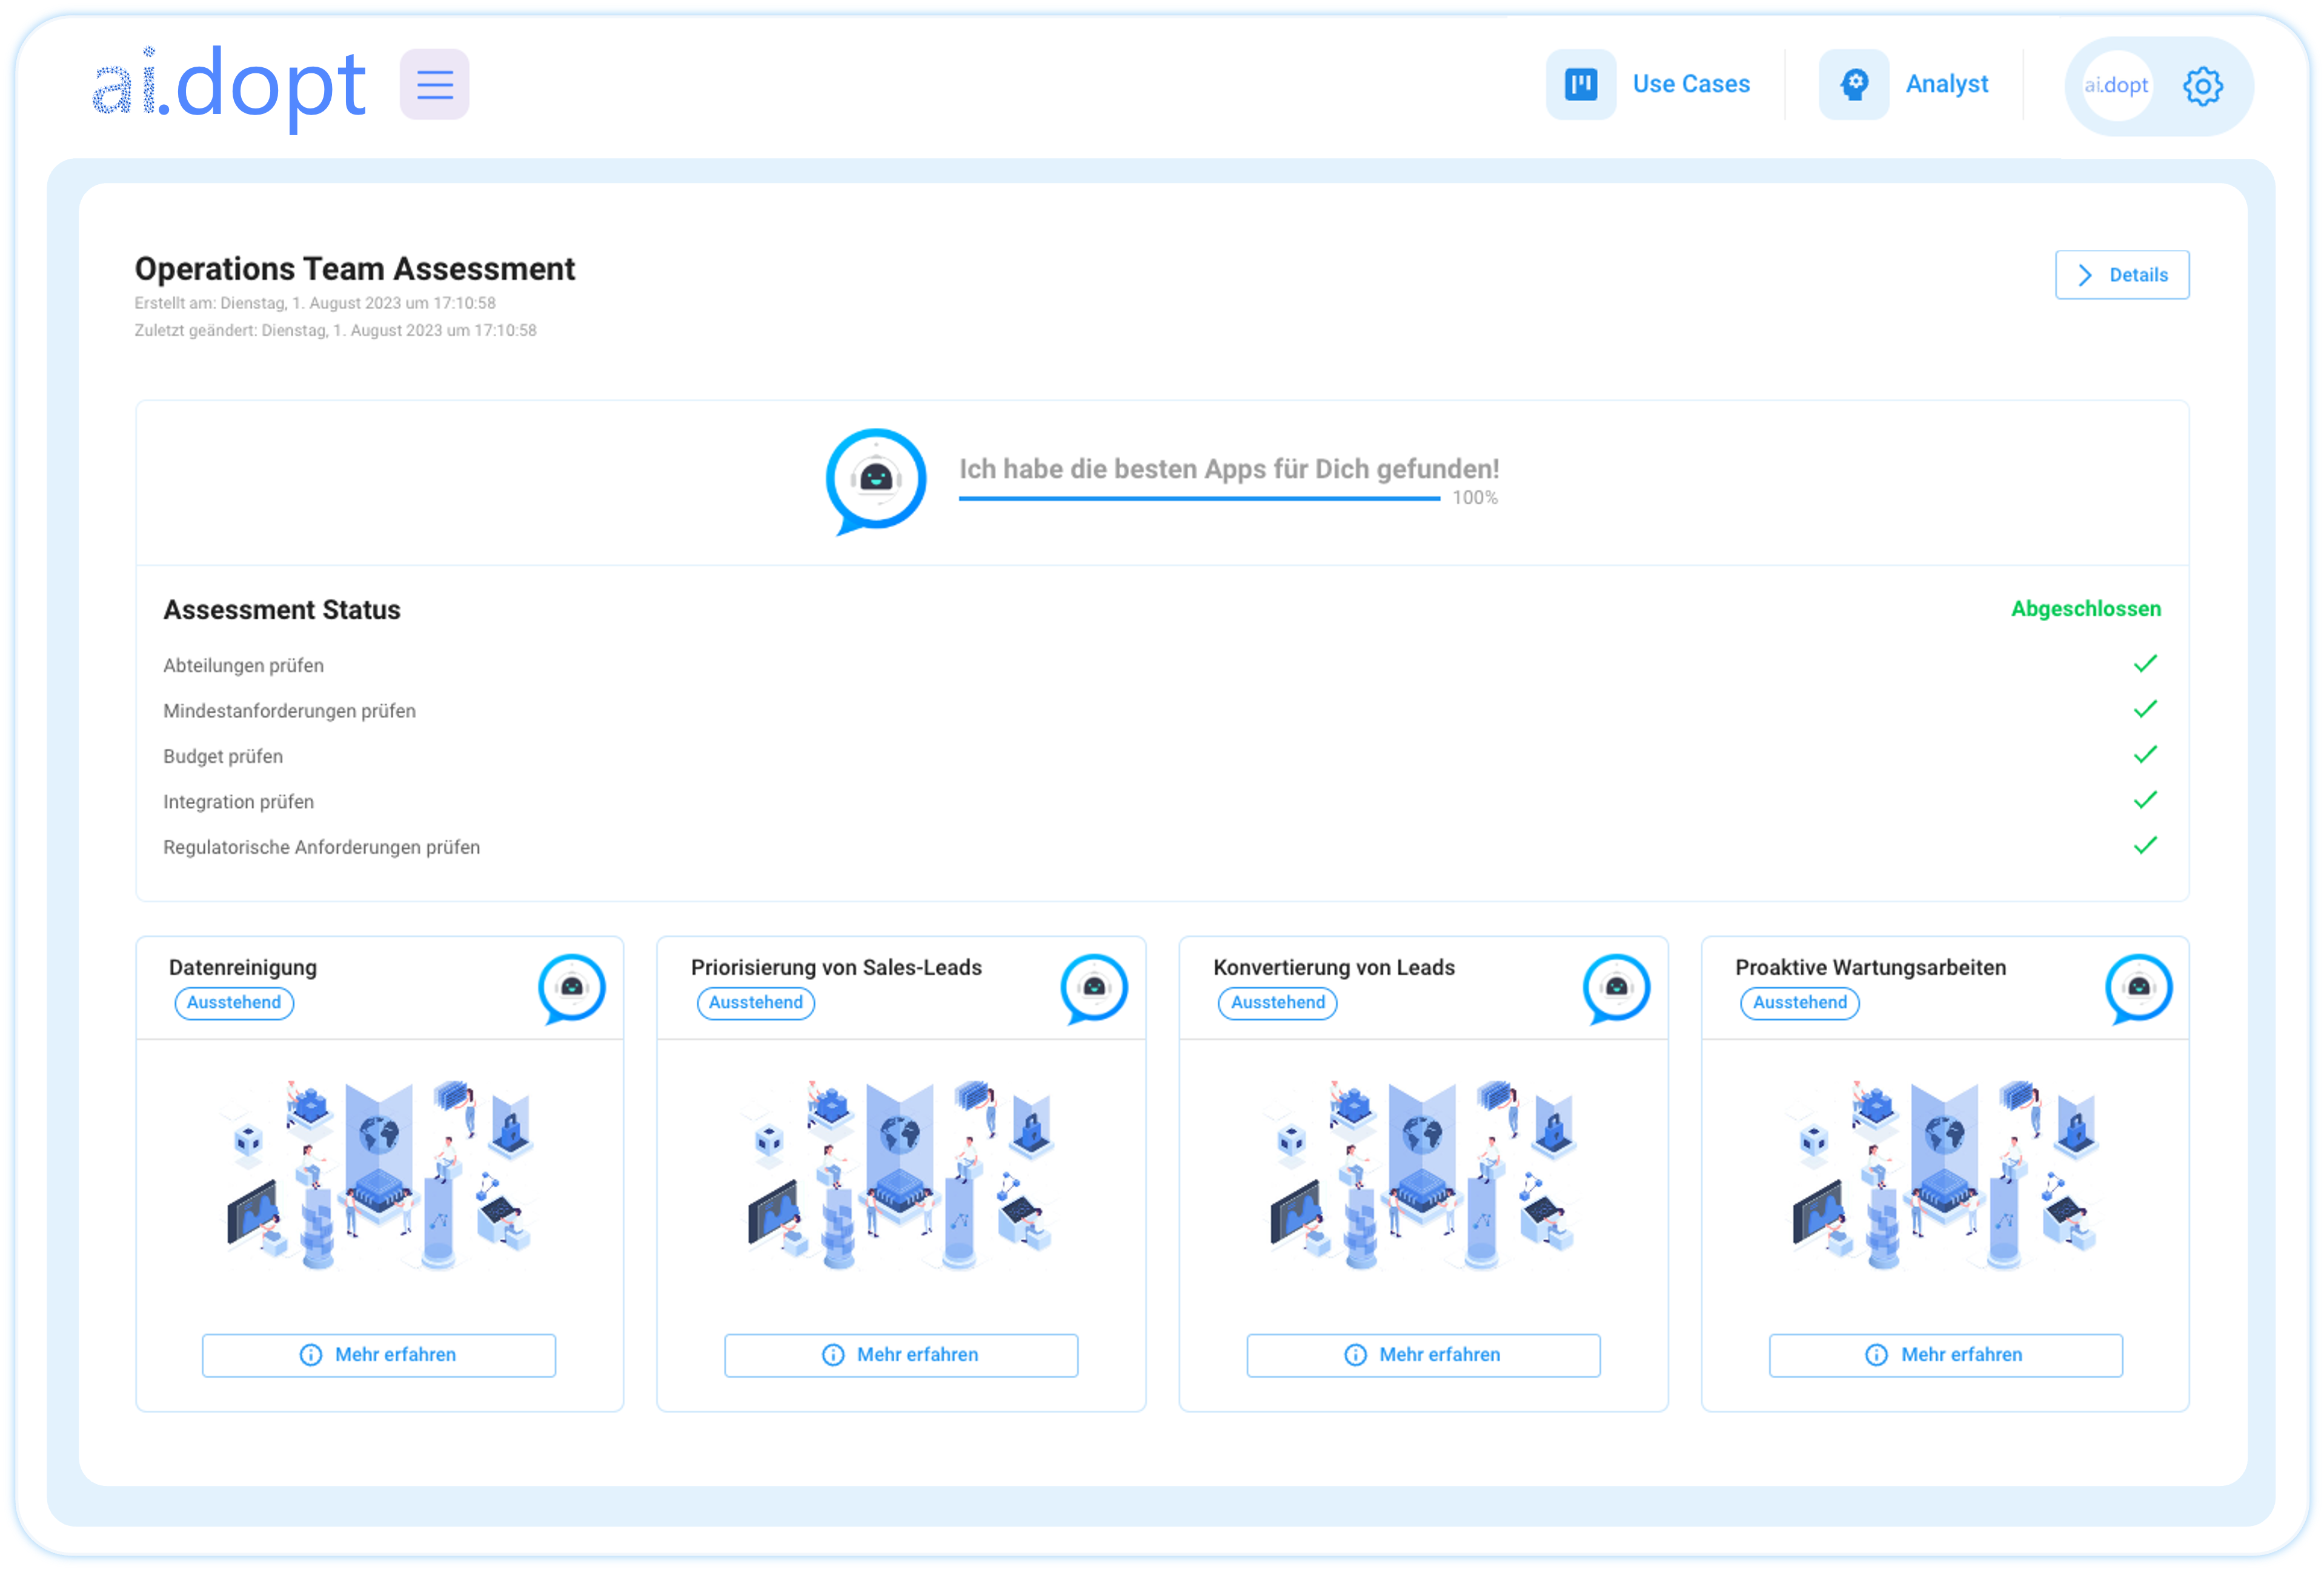This screenshot has height=1572, width=2324.
Task: Click 'Ich habe die besten Apps' message
Action: [1229, 469]
